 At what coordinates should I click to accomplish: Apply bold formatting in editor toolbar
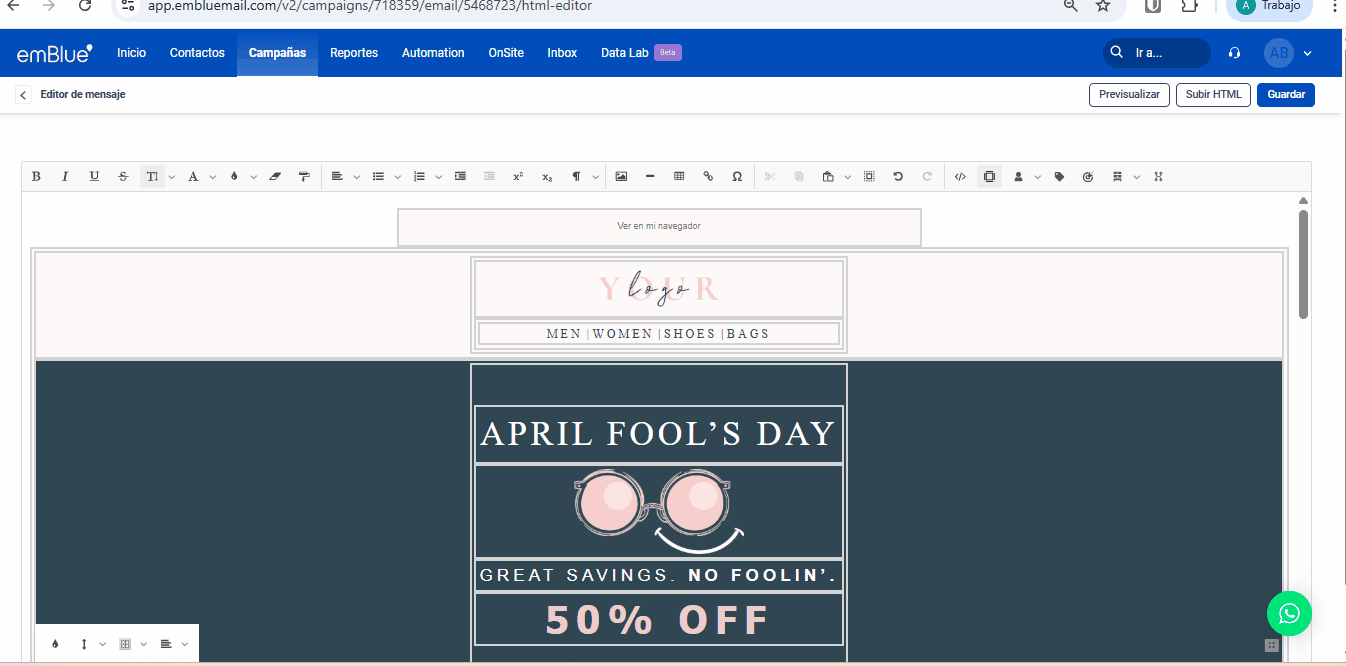pyautogui.click(x=36, y=177)
